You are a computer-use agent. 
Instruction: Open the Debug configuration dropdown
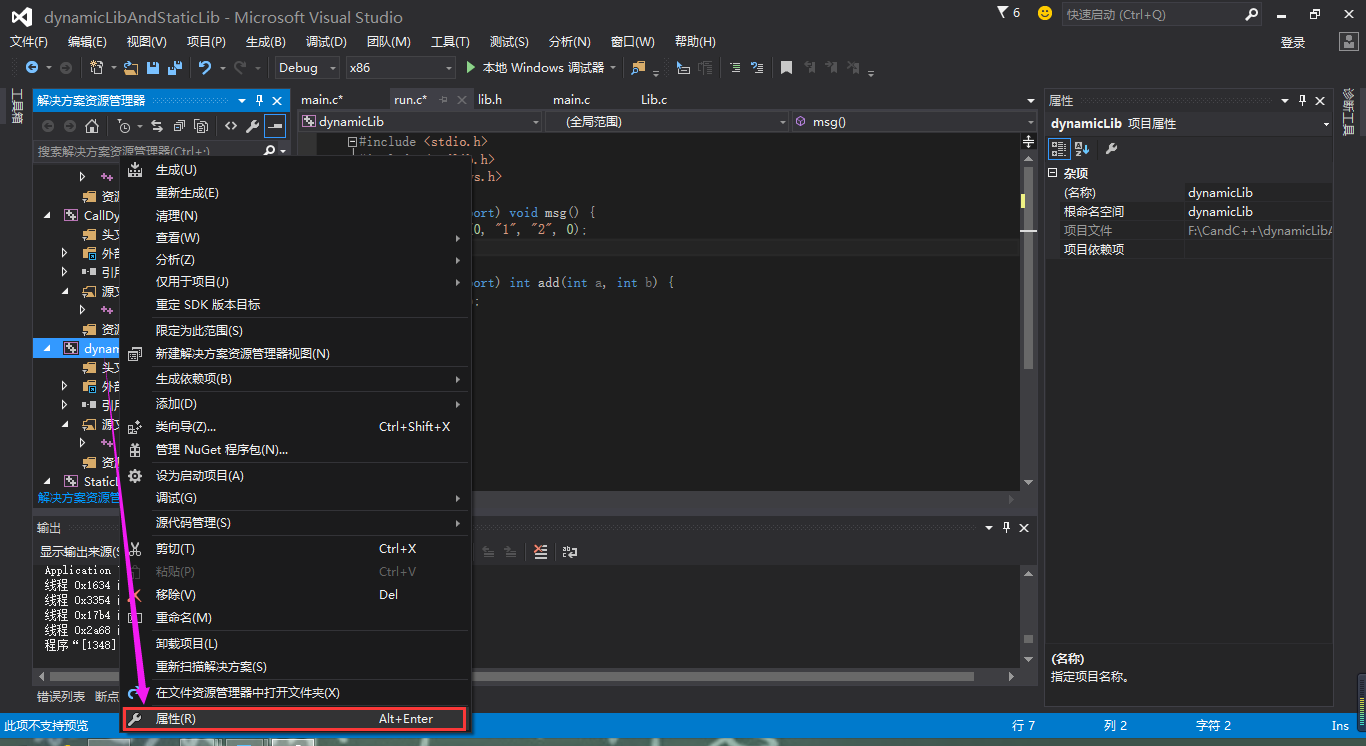pos(309,68)
